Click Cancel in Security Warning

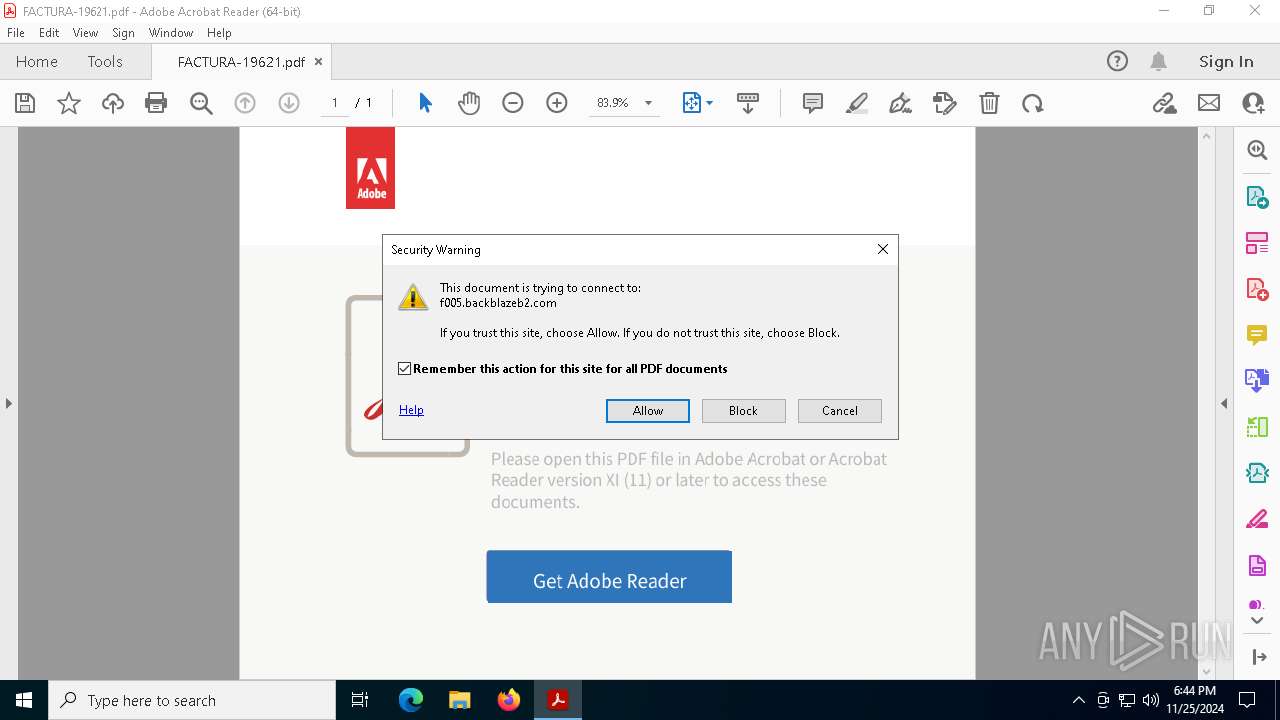(840, 411)
